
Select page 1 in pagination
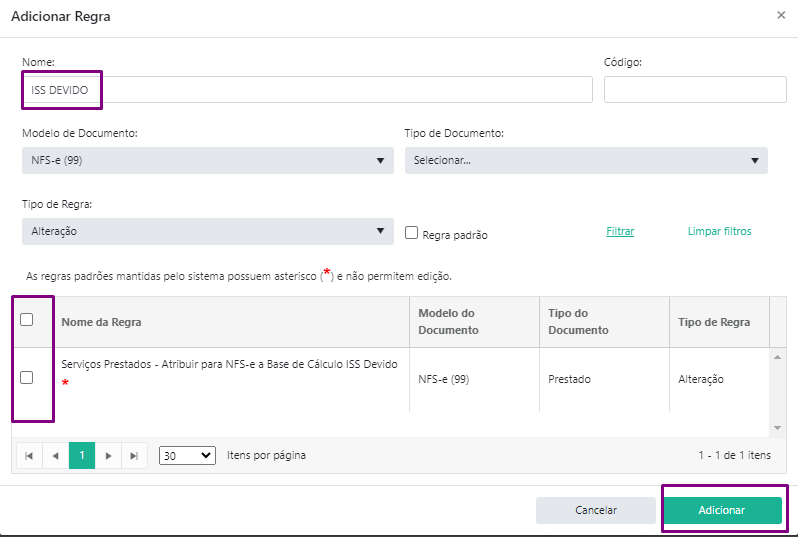[82, 456]
